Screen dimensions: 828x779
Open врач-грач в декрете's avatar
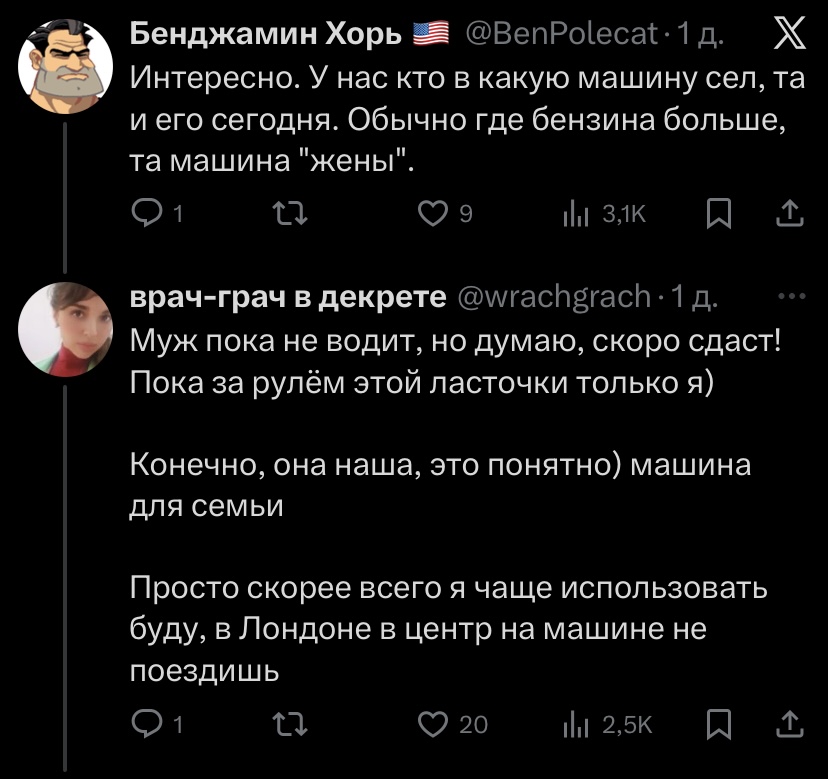[x=65, y=328]
